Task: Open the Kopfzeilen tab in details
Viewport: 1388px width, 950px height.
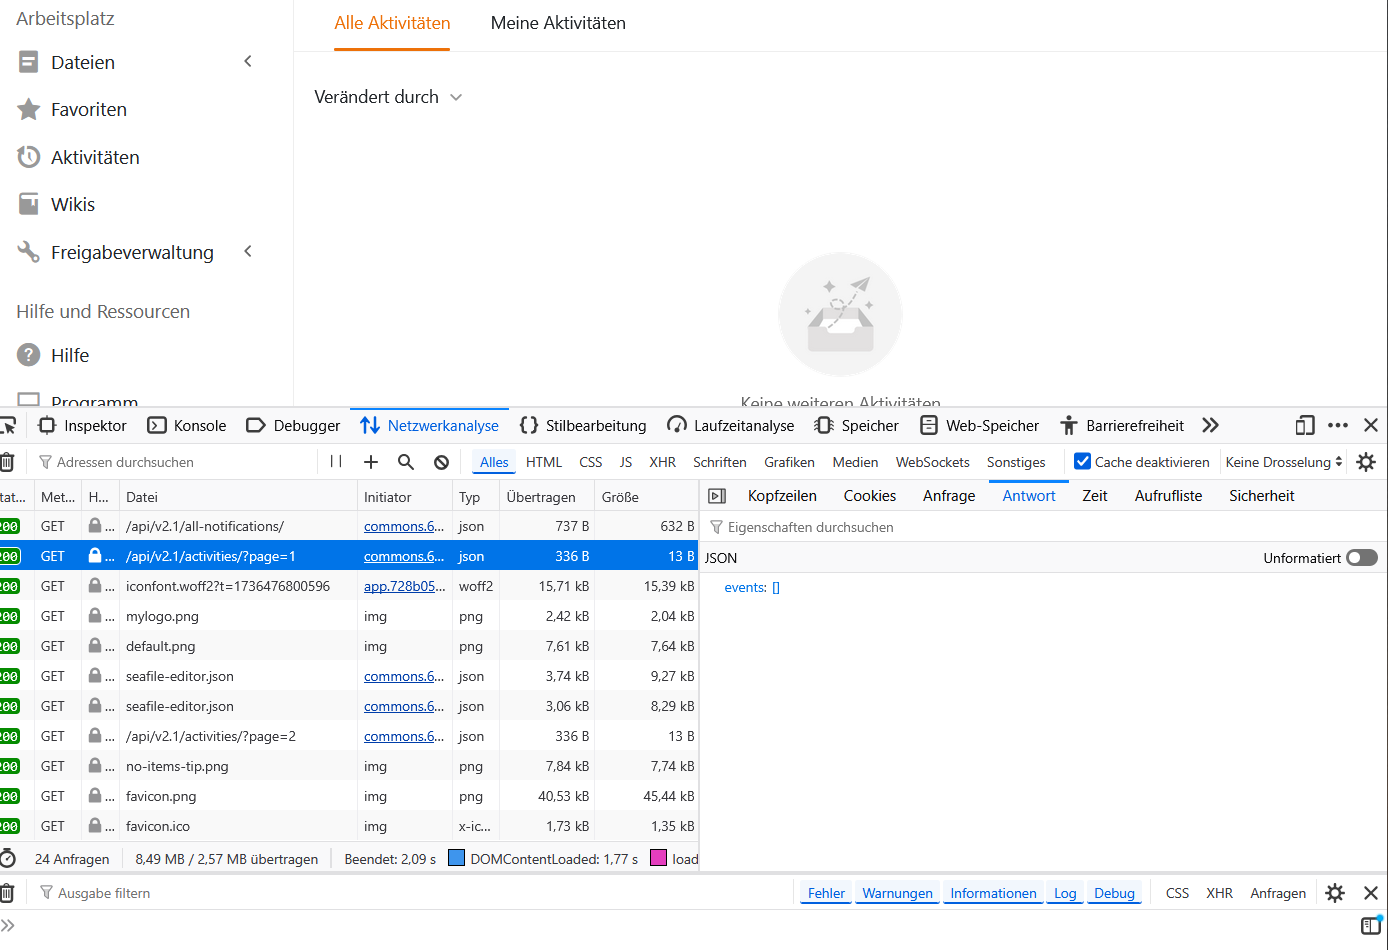Action: (782, 496)
